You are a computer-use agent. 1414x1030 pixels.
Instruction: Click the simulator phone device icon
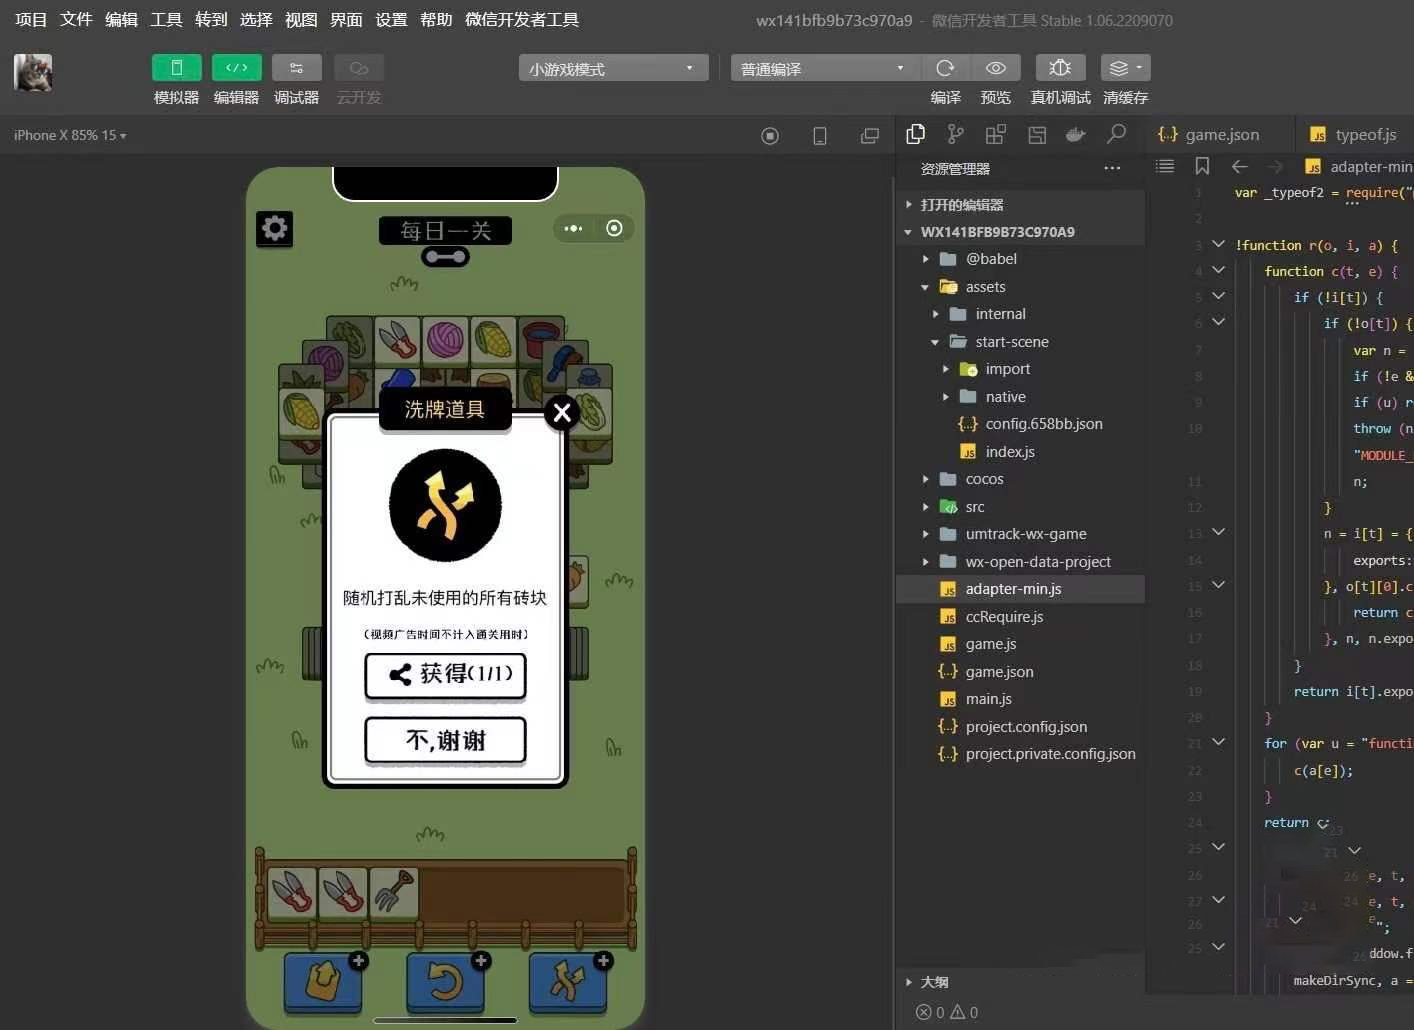point(820,136)
